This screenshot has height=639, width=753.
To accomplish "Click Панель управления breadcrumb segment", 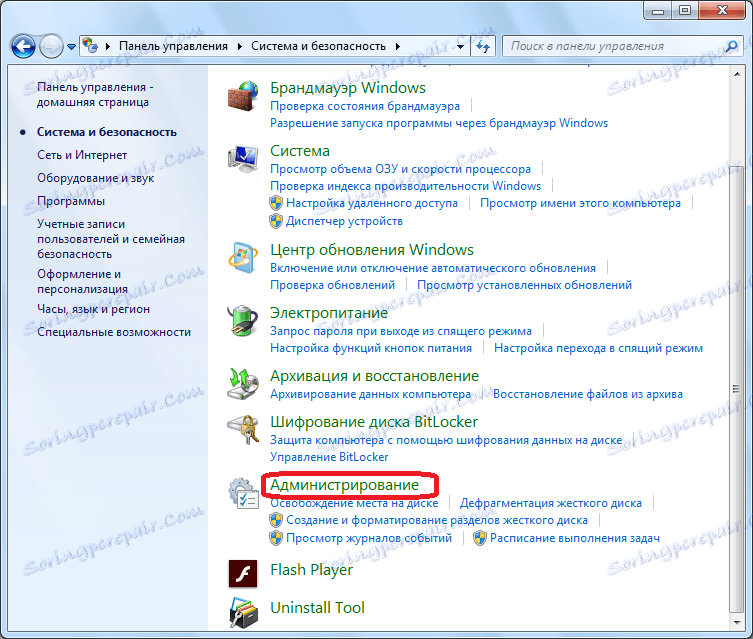I will coord(173,46).
